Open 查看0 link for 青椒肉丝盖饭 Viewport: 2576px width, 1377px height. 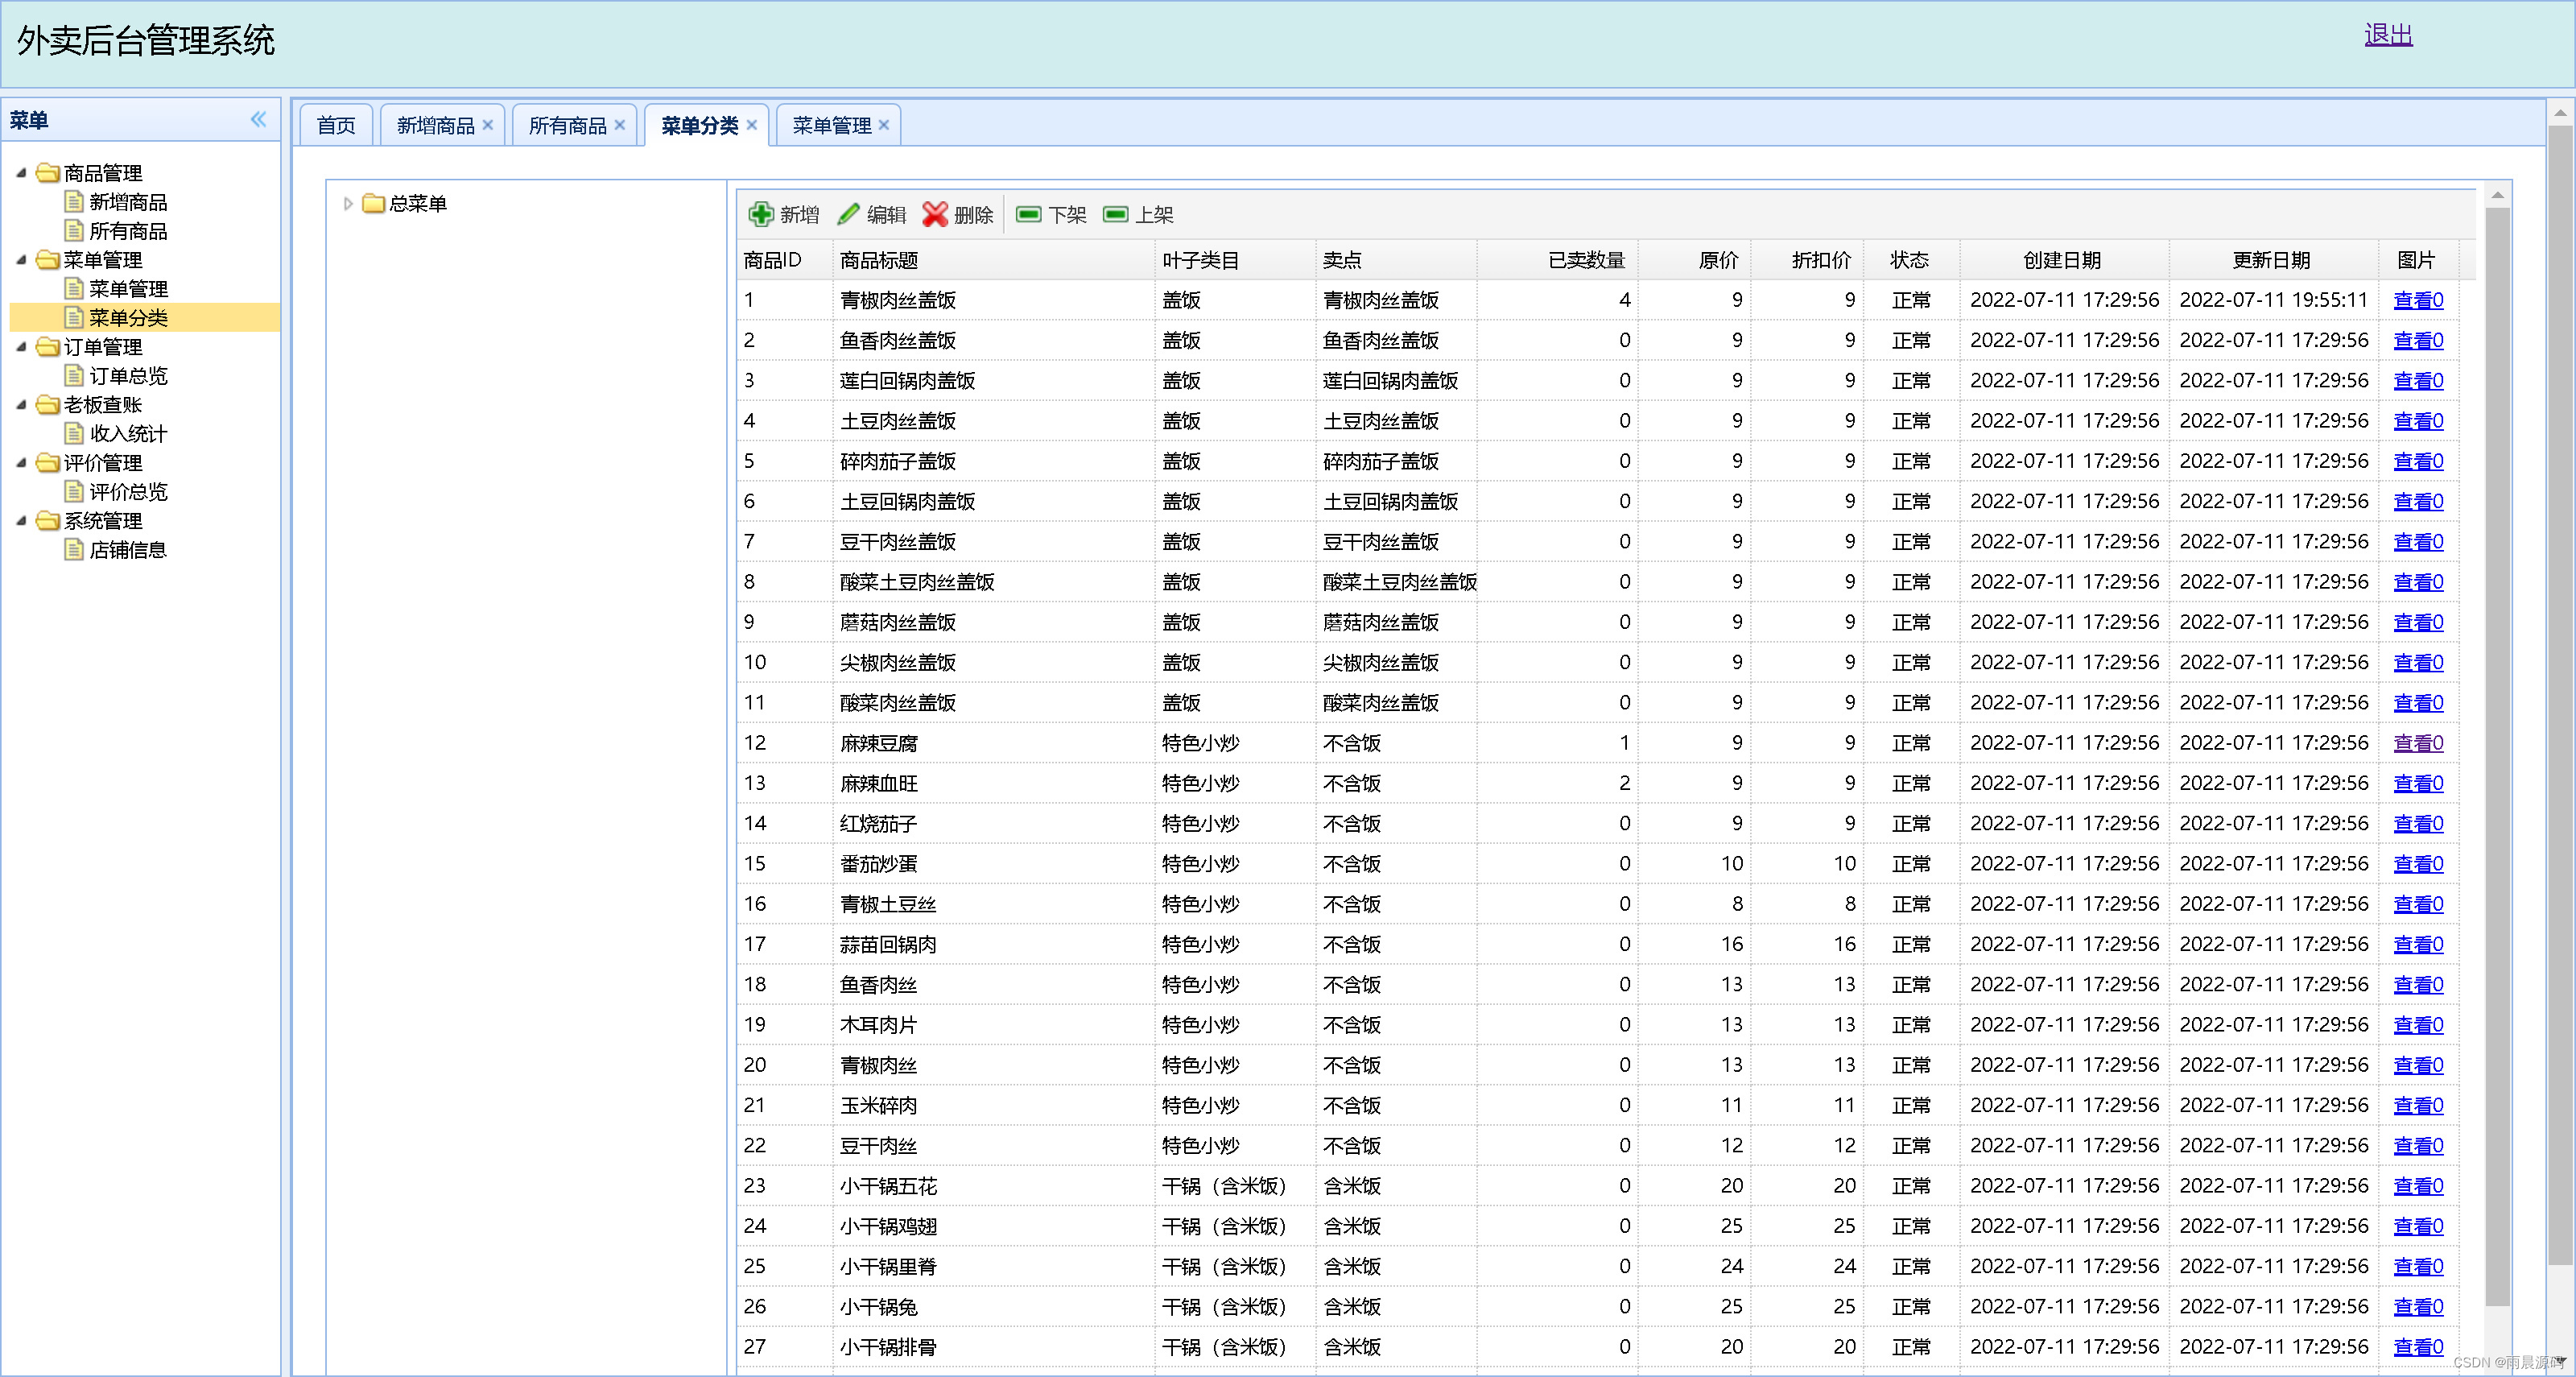click(2418, 300)
